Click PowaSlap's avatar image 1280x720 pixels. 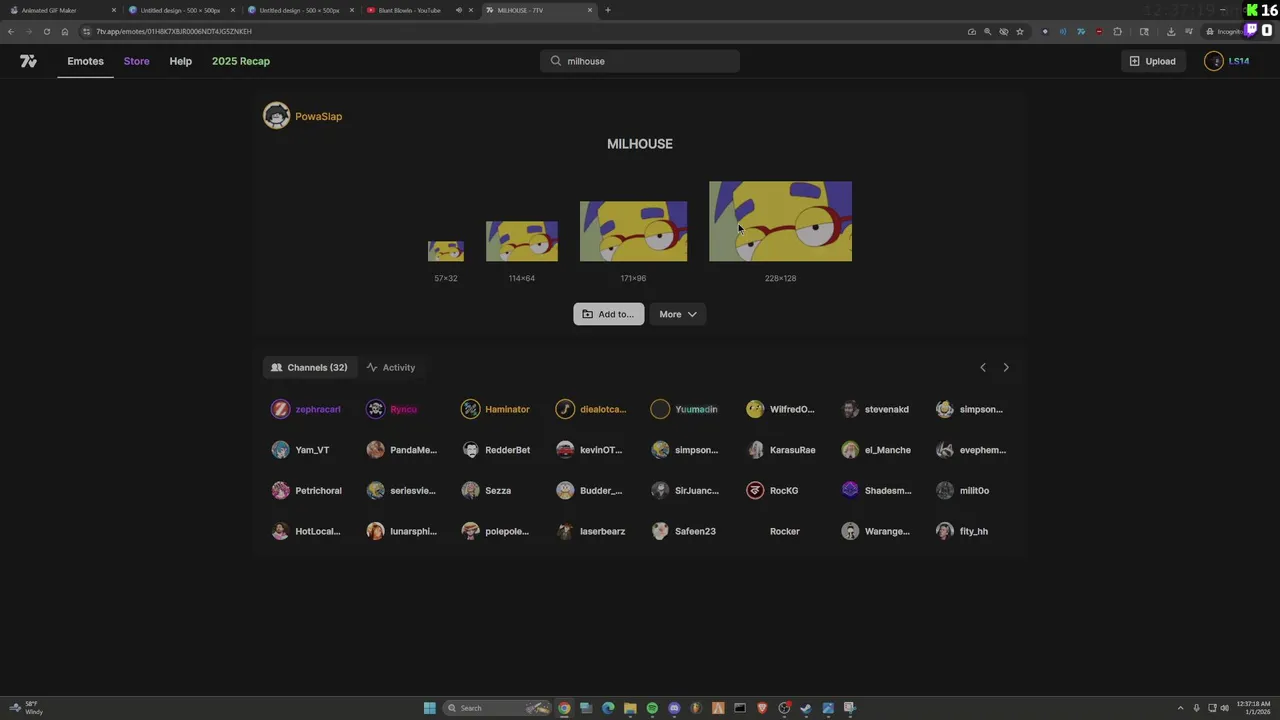pos(276,116)
